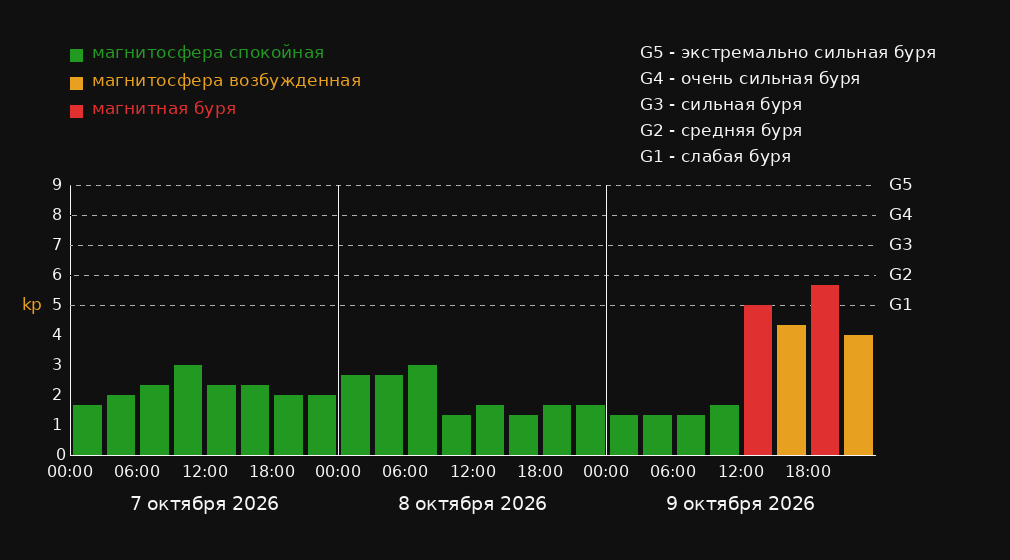Click the y-axis value 6

coord(57,275)
